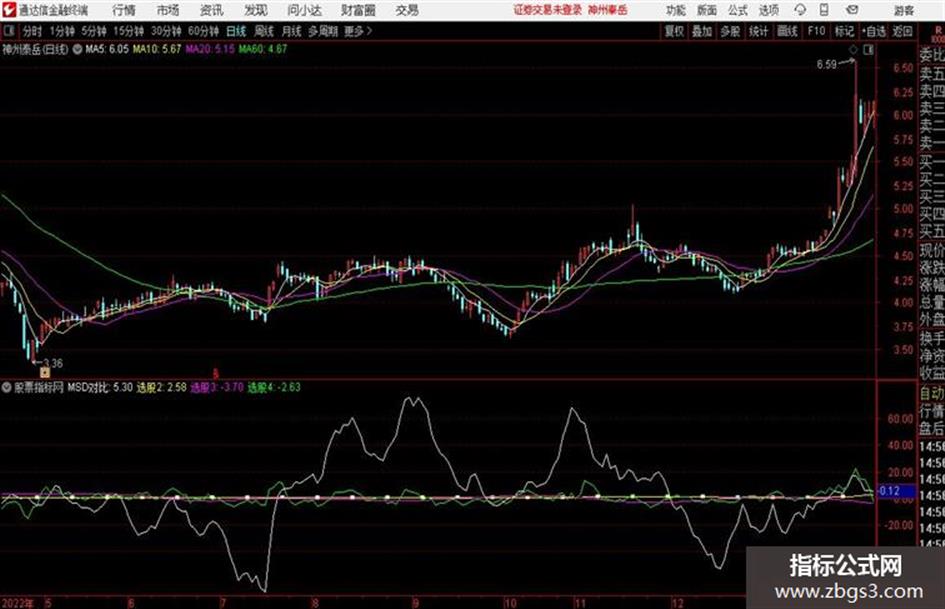
Task: Click the envelope message icon
Action: 852,10
